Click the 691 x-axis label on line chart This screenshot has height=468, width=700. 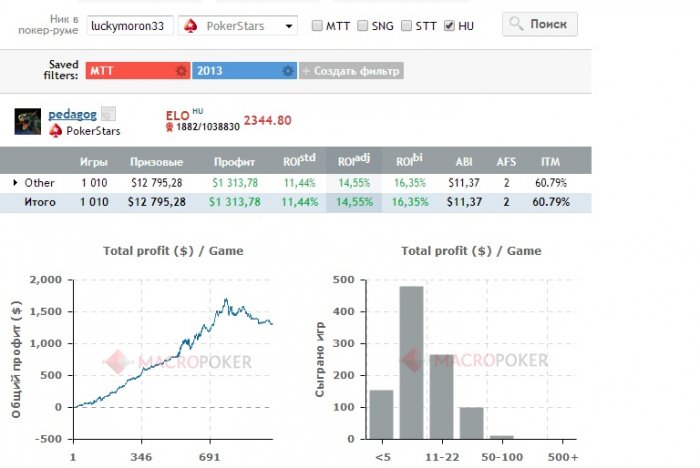pos(210,457)
